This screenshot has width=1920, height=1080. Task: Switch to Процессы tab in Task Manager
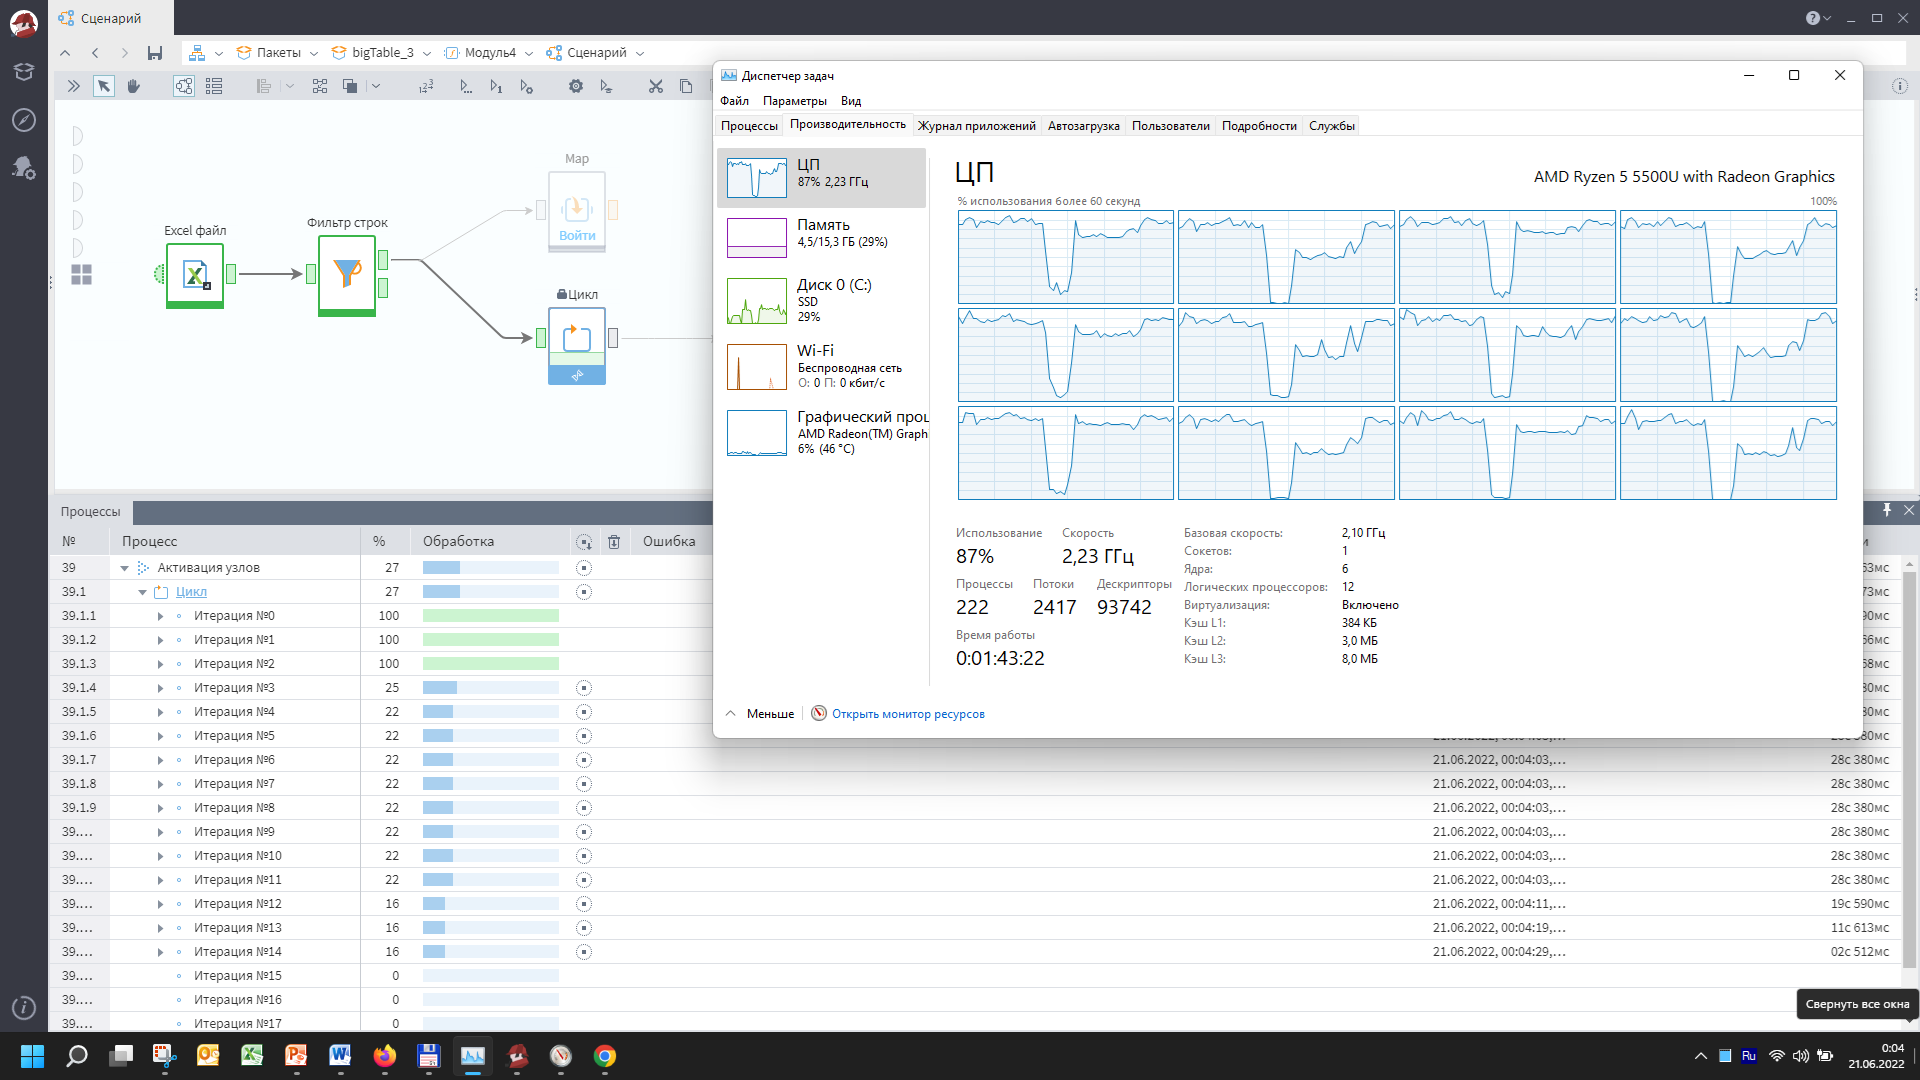point(749,126)
